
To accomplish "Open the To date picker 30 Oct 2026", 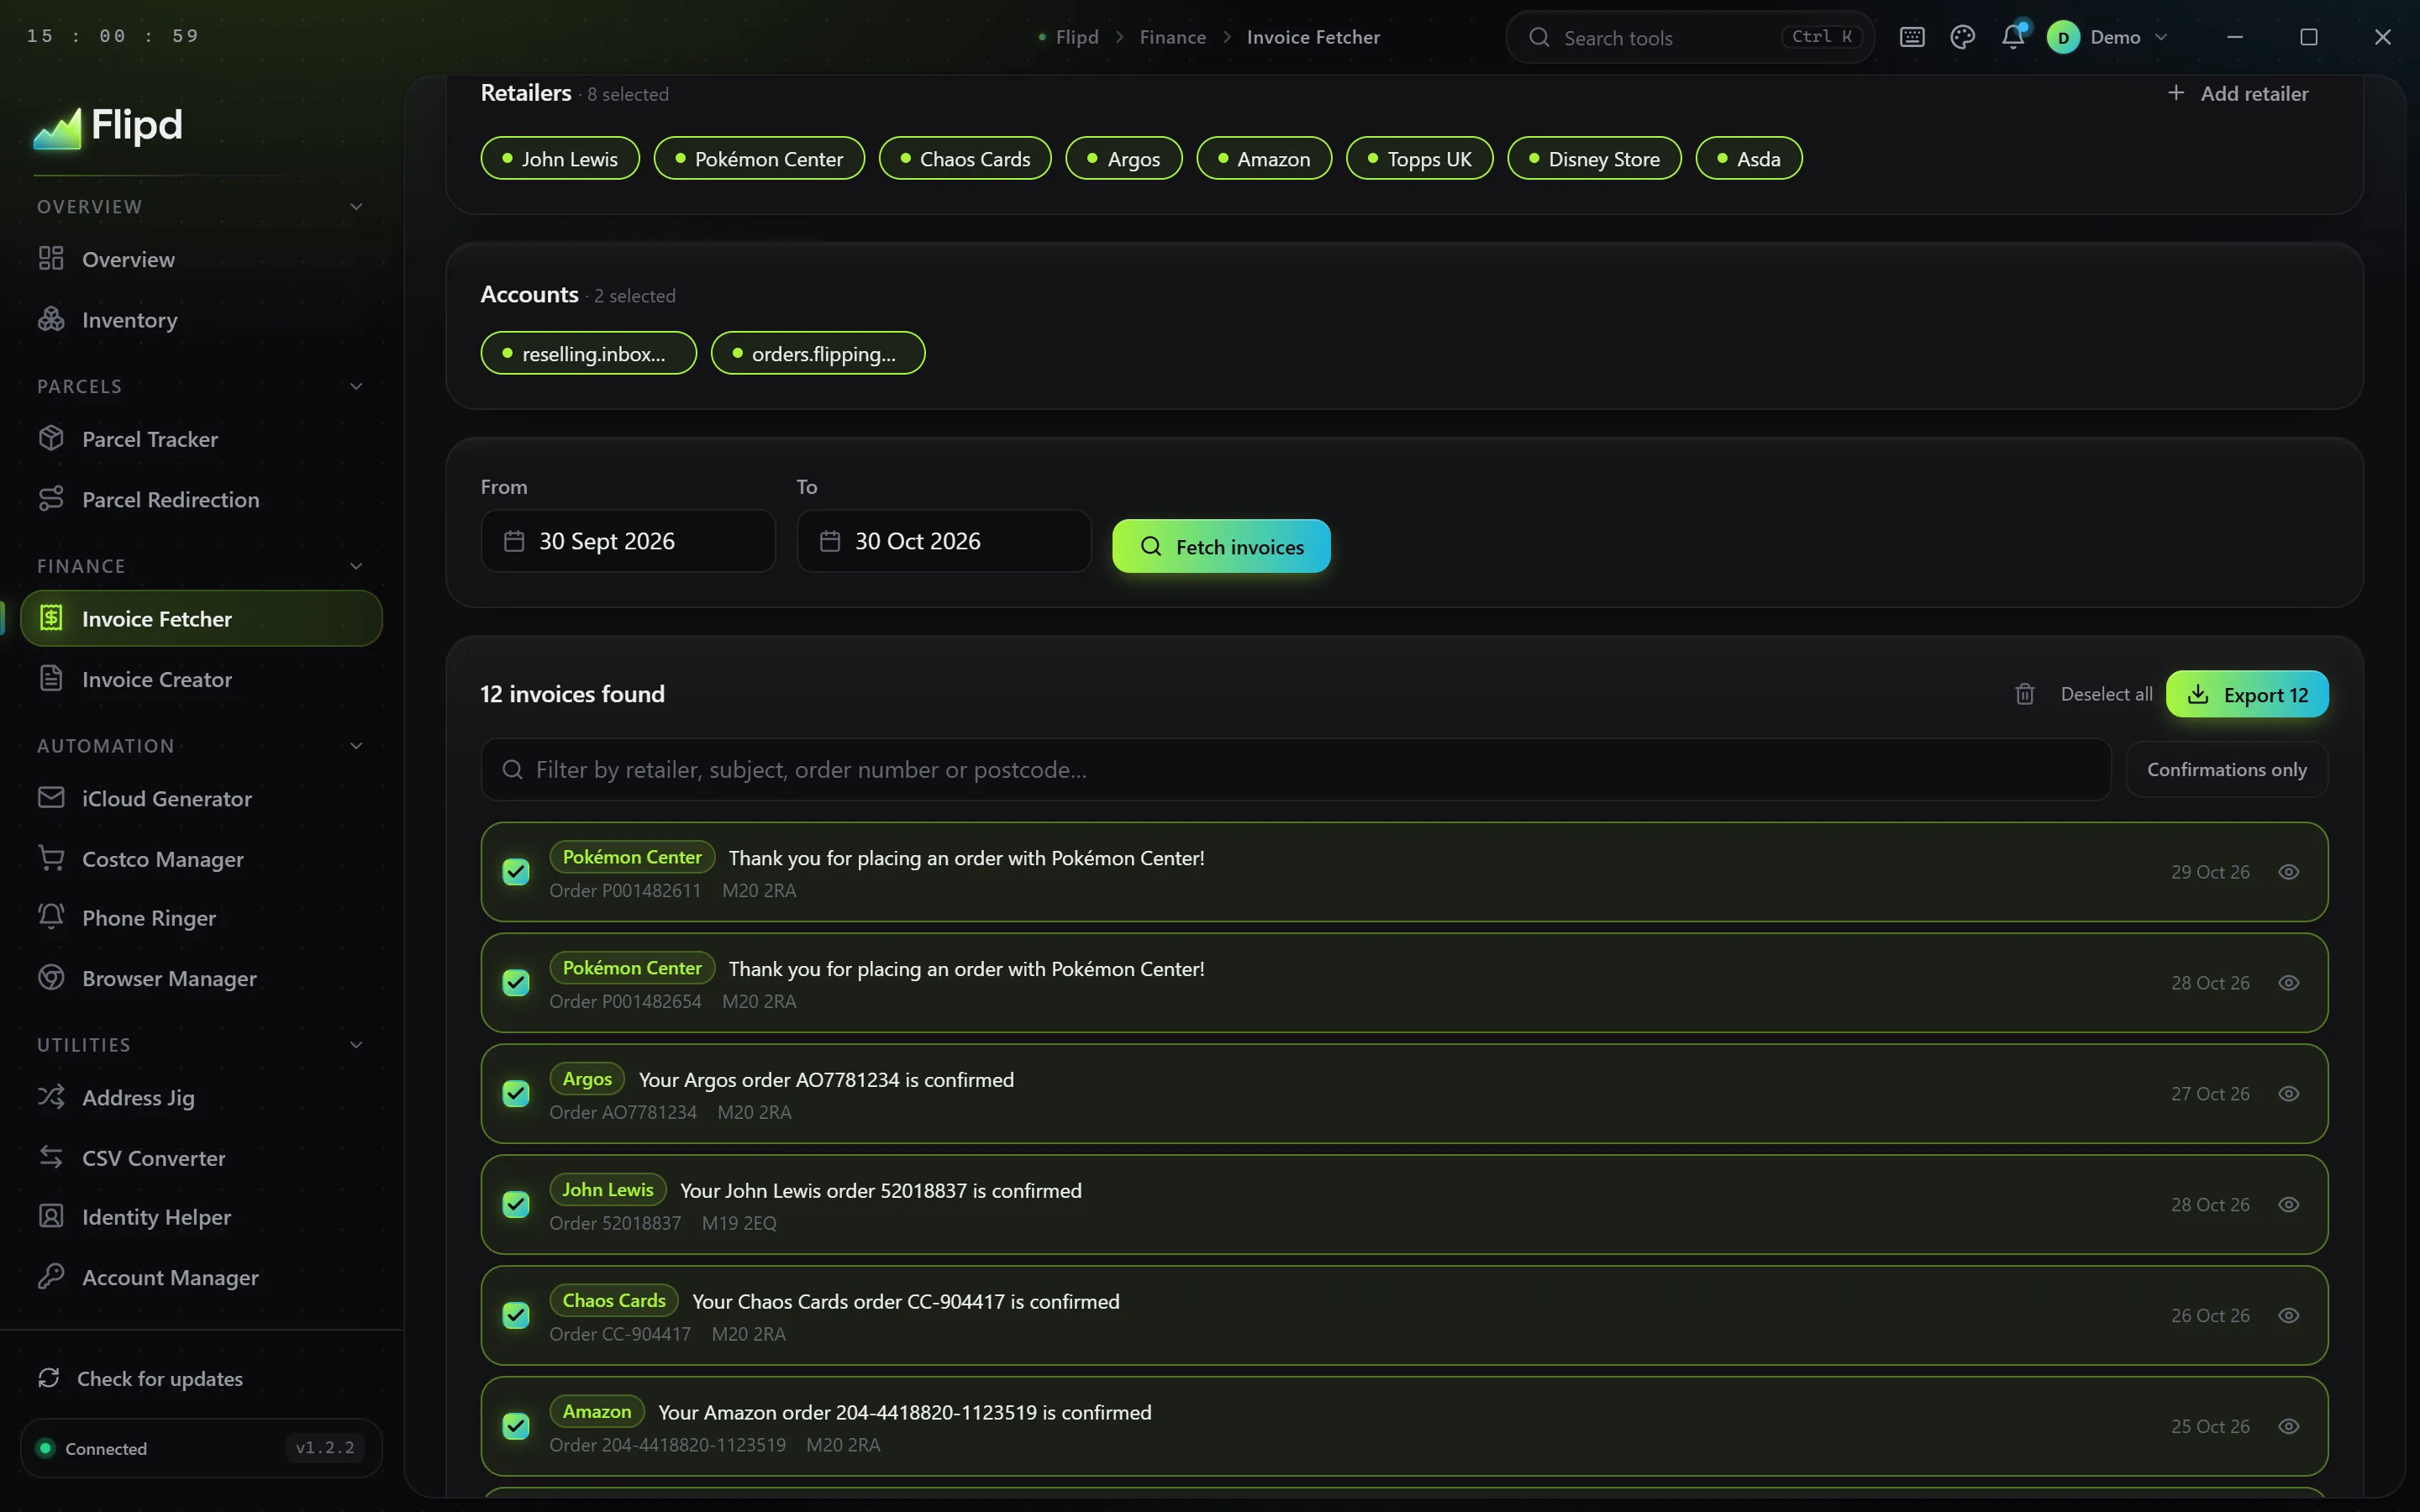I will 944,541.
